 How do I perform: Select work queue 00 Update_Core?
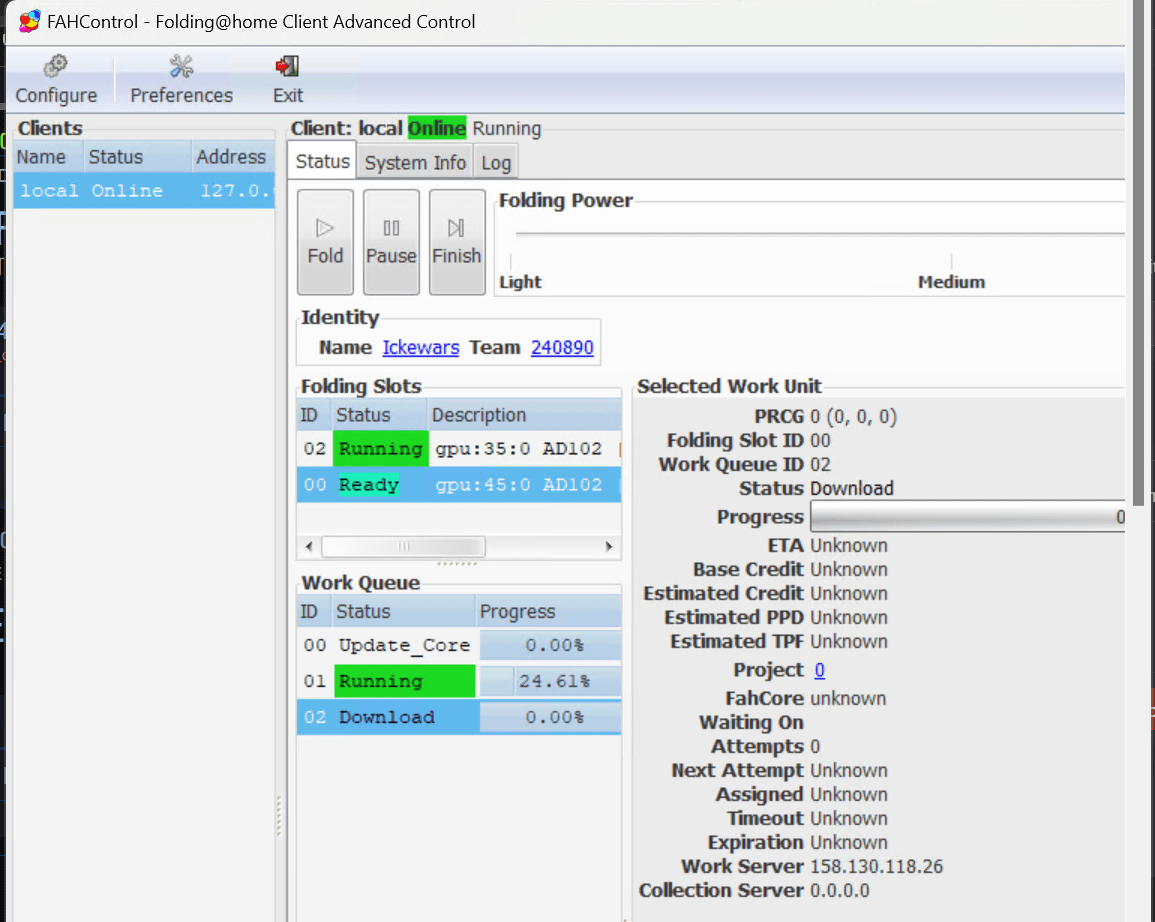(x=459, y=645)
